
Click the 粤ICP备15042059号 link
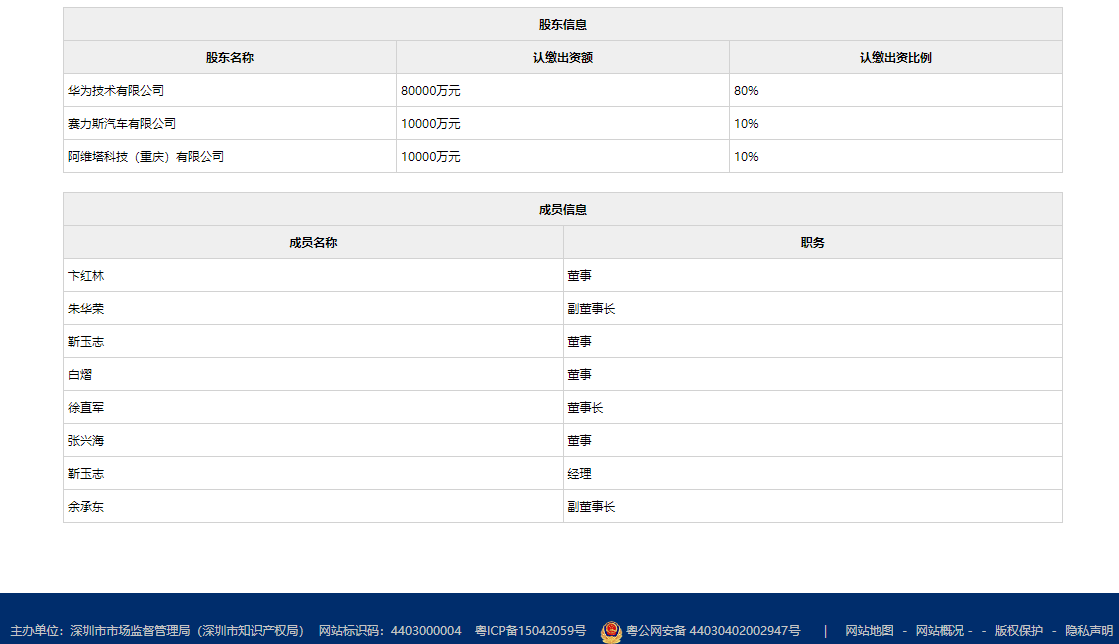click(530, 631)
